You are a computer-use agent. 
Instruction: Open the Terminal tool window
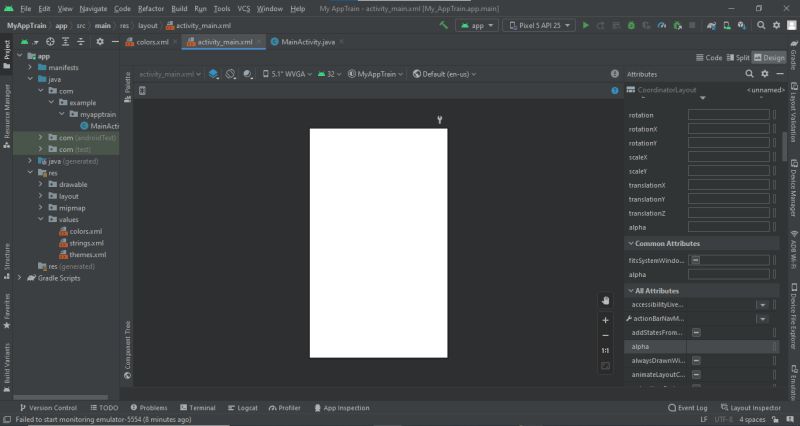tap(197, 408)
